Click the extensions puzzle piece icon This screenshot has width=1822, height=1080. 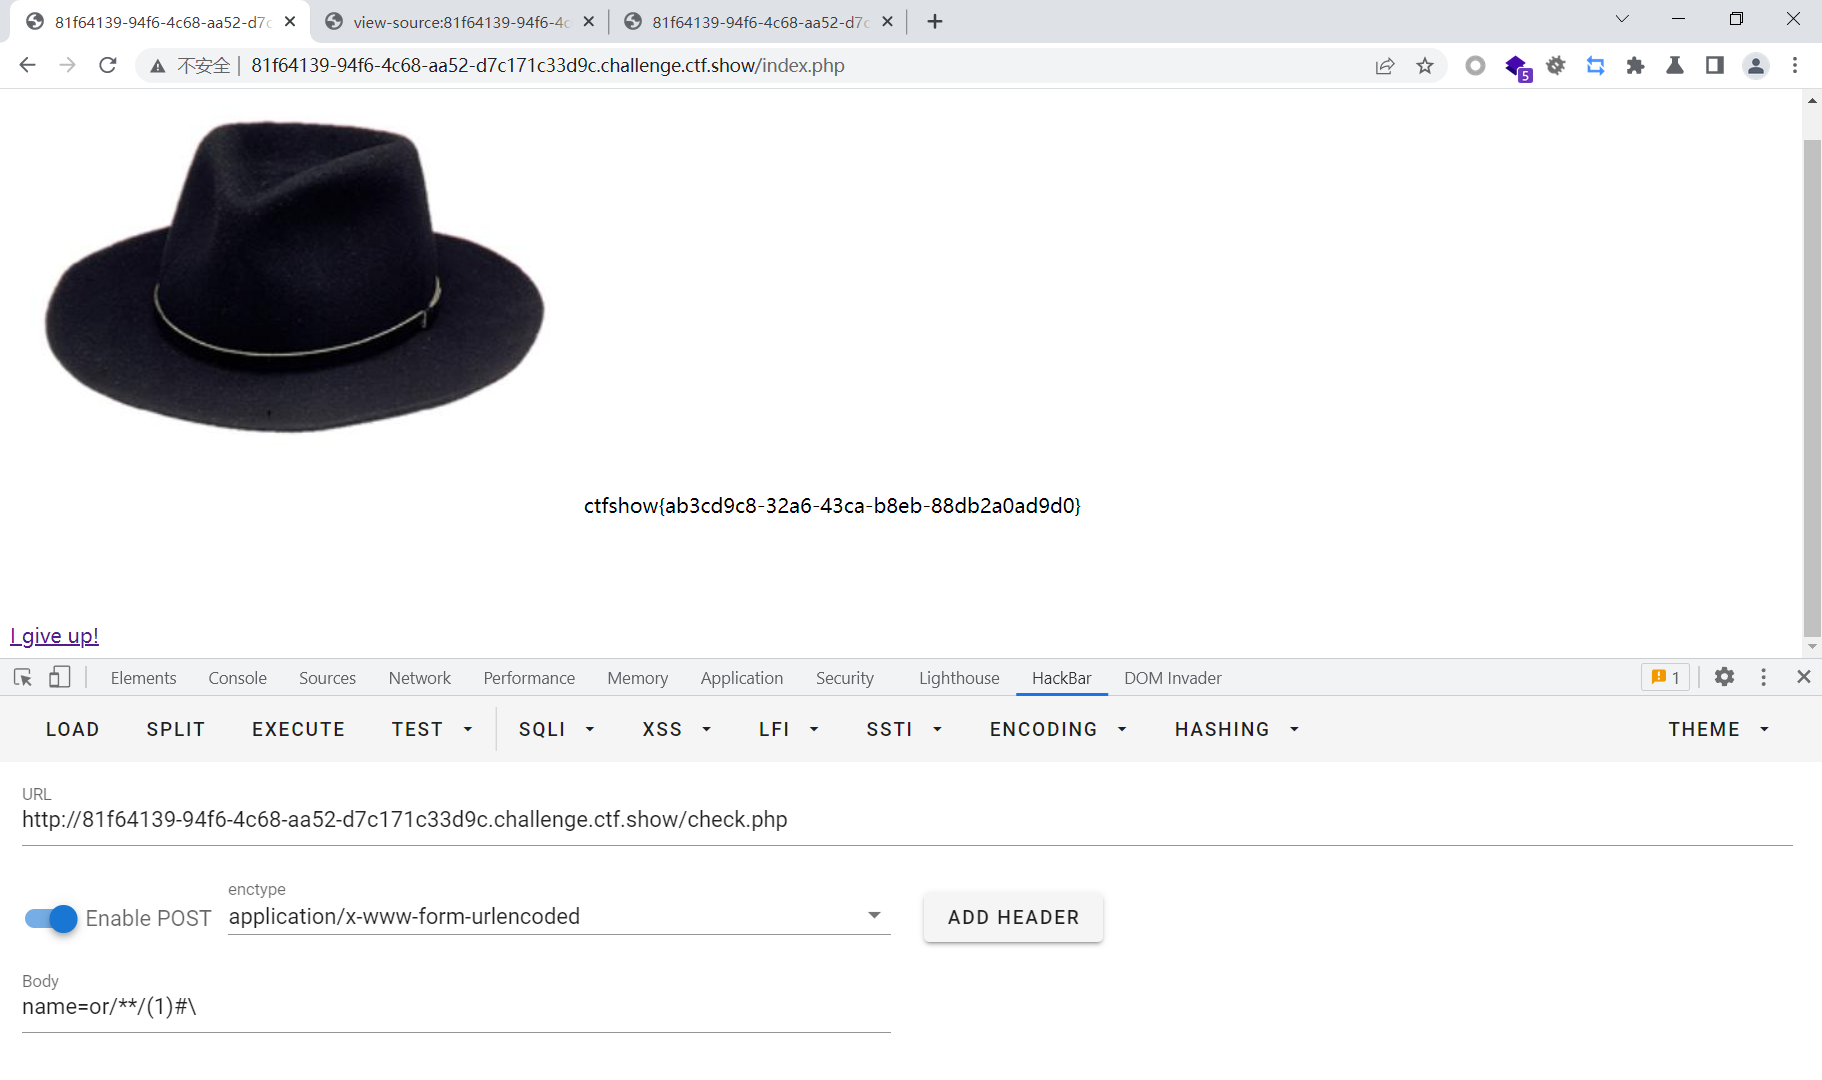(1636, 65)
